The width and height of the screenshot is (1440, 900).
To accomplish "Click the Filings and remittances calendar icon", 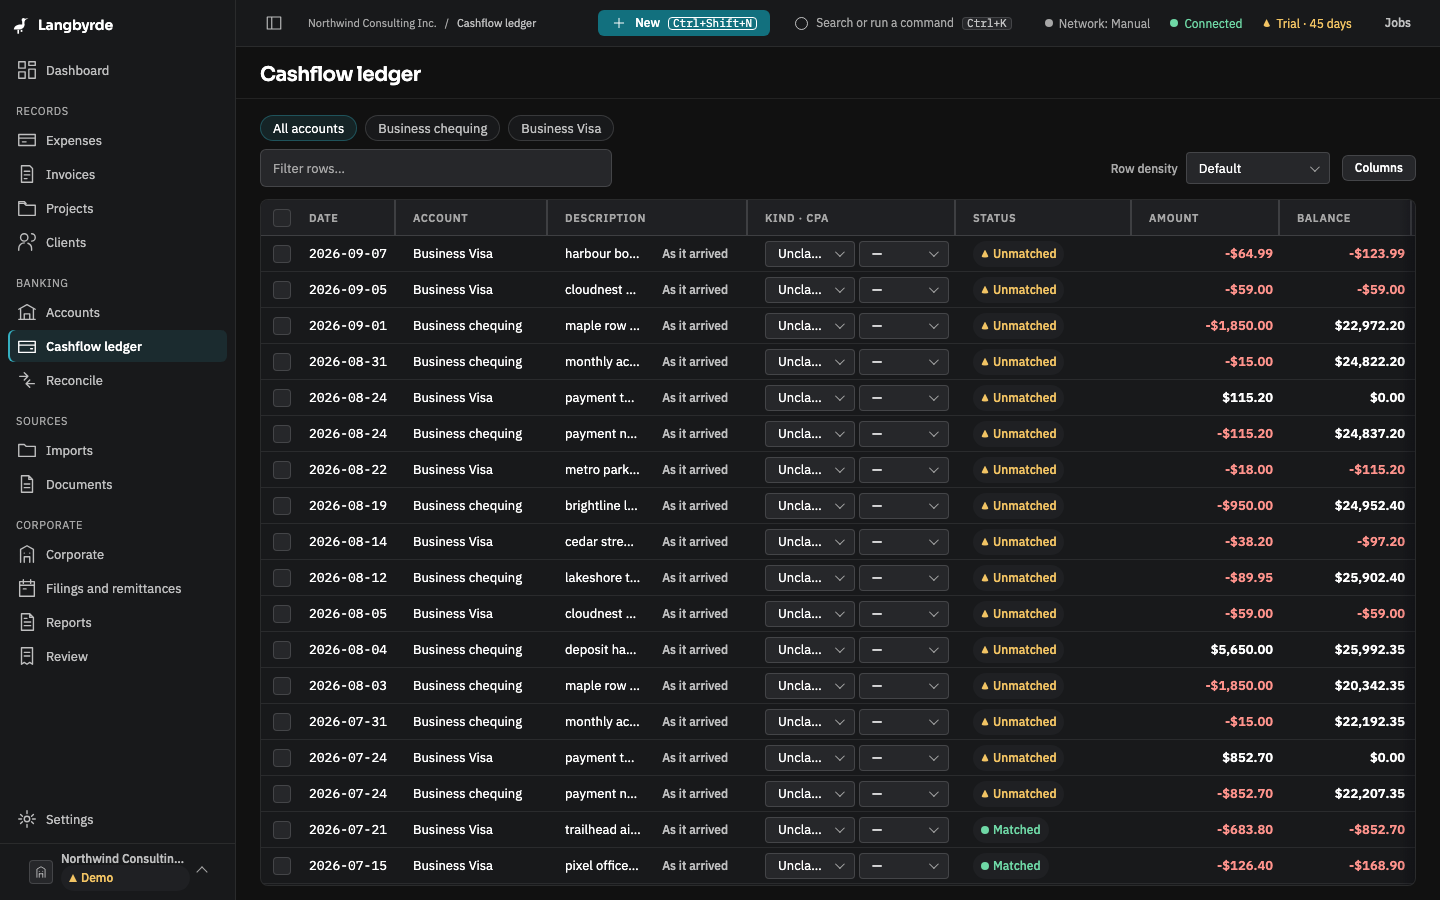I will 27,588.
